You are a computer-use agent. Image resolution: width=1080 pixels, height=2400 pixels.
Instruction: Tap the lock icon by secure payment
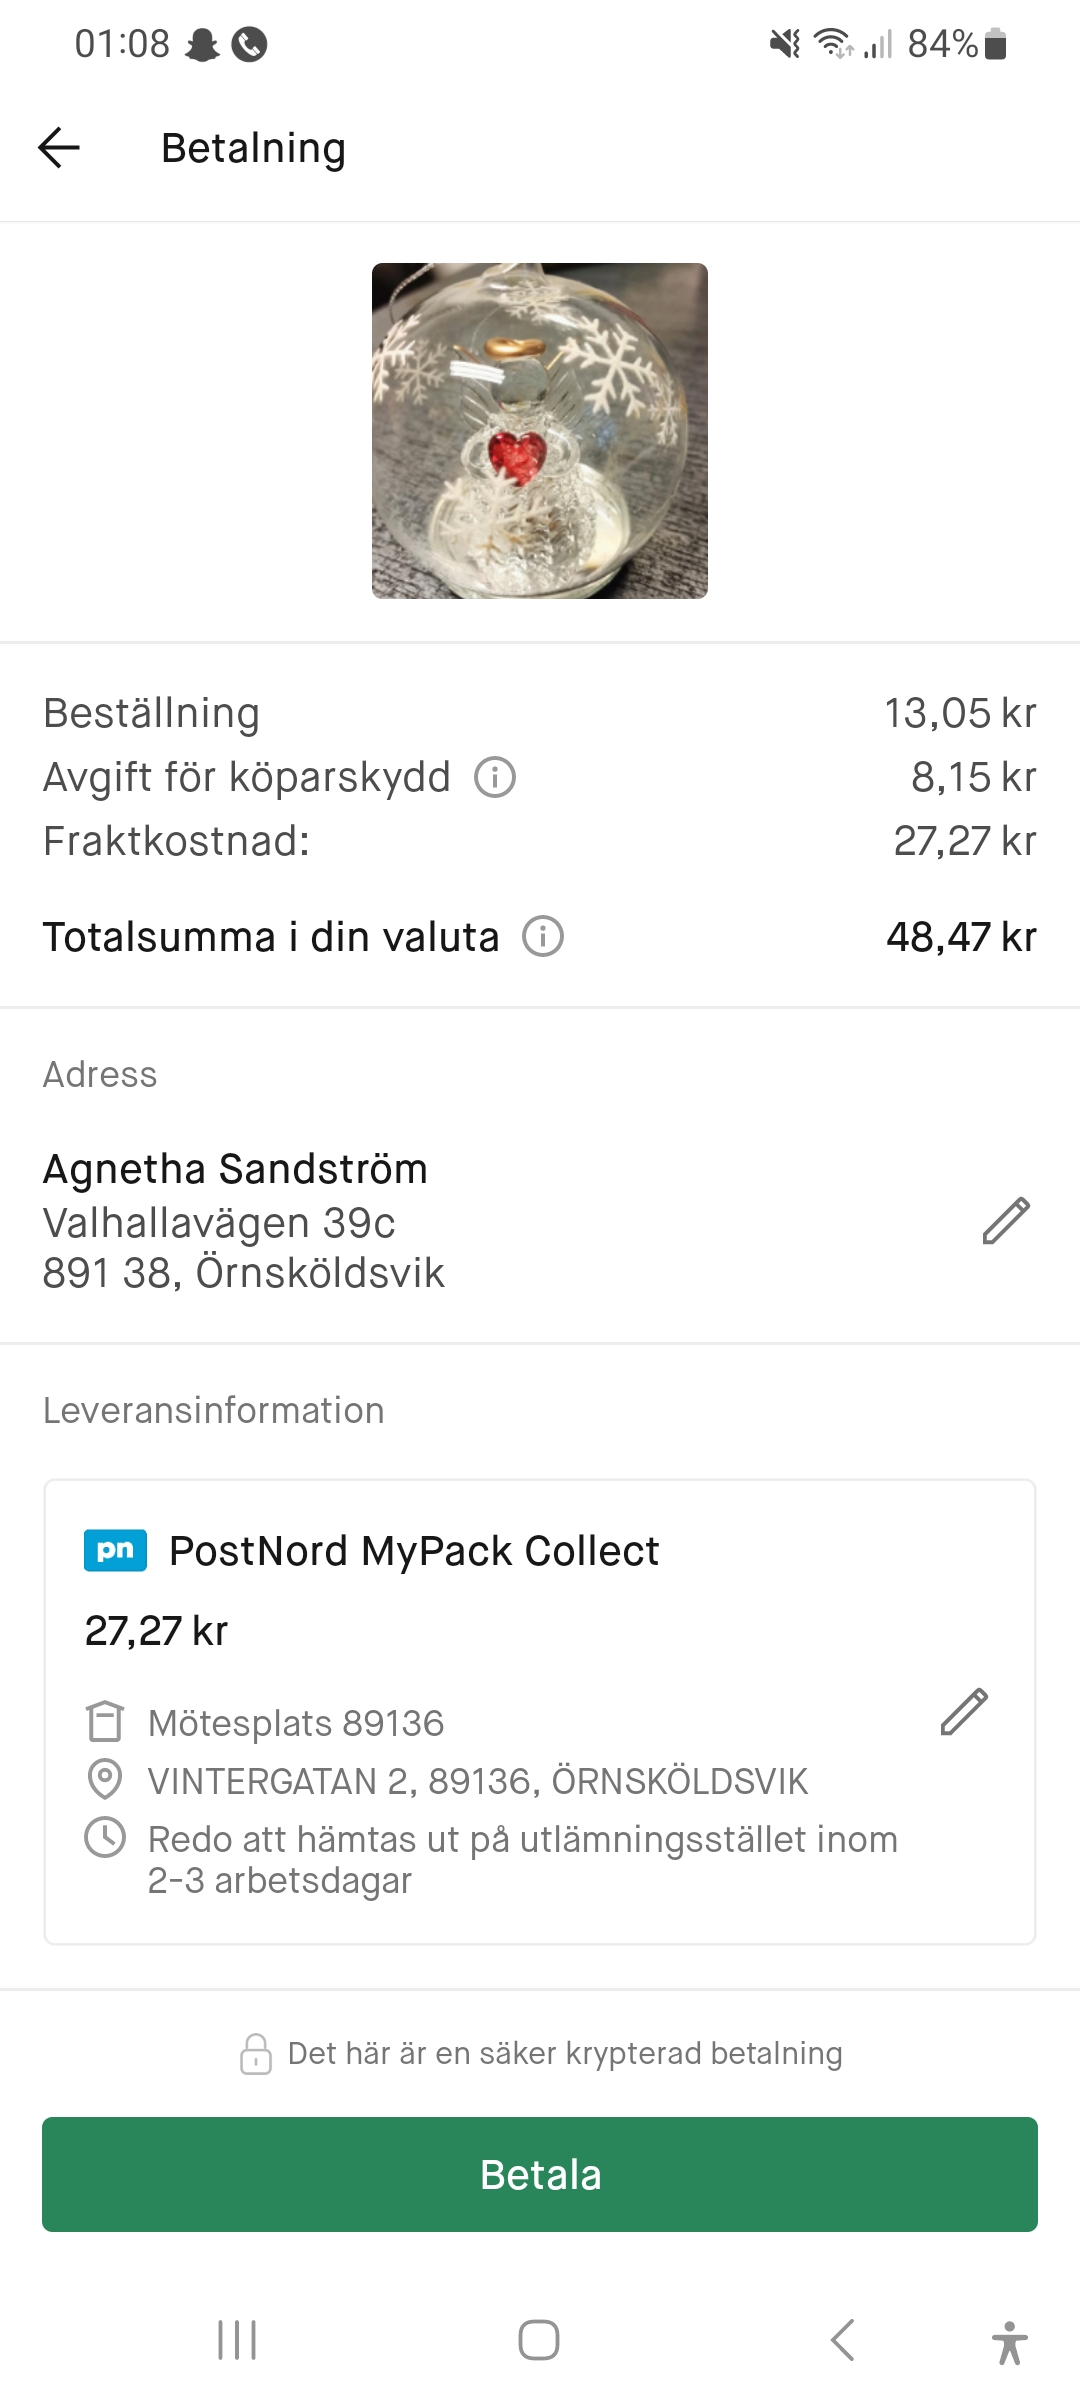tap(256, 2054)
